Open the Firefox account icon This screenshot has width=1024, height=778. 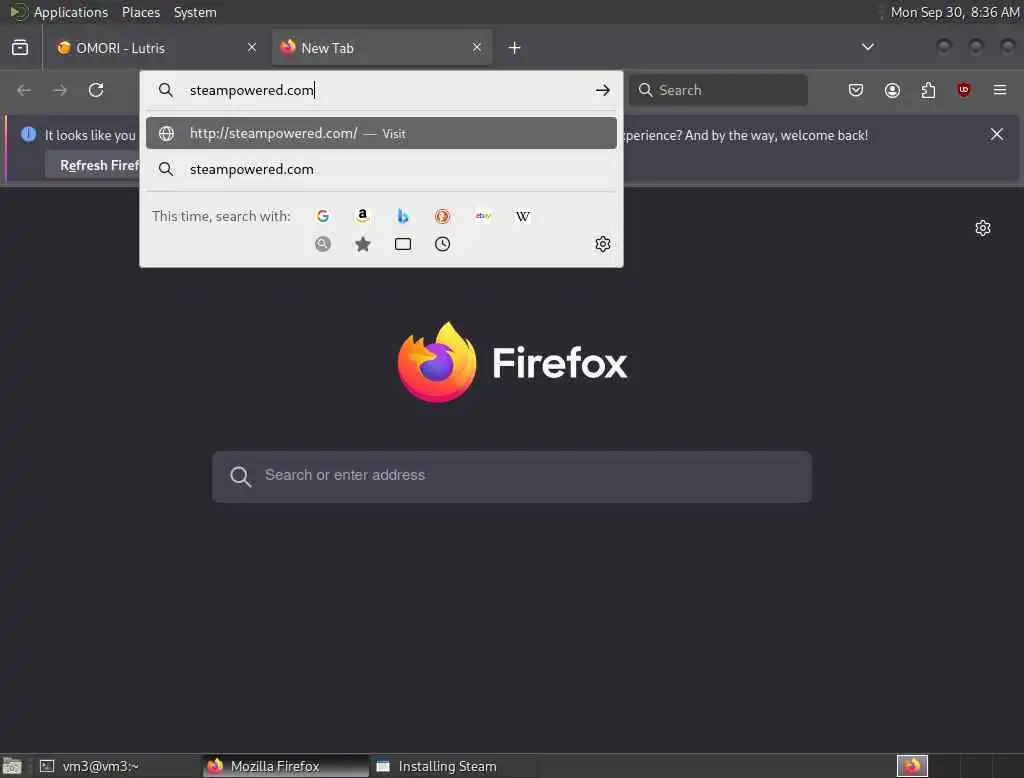(x=892, y=90)
